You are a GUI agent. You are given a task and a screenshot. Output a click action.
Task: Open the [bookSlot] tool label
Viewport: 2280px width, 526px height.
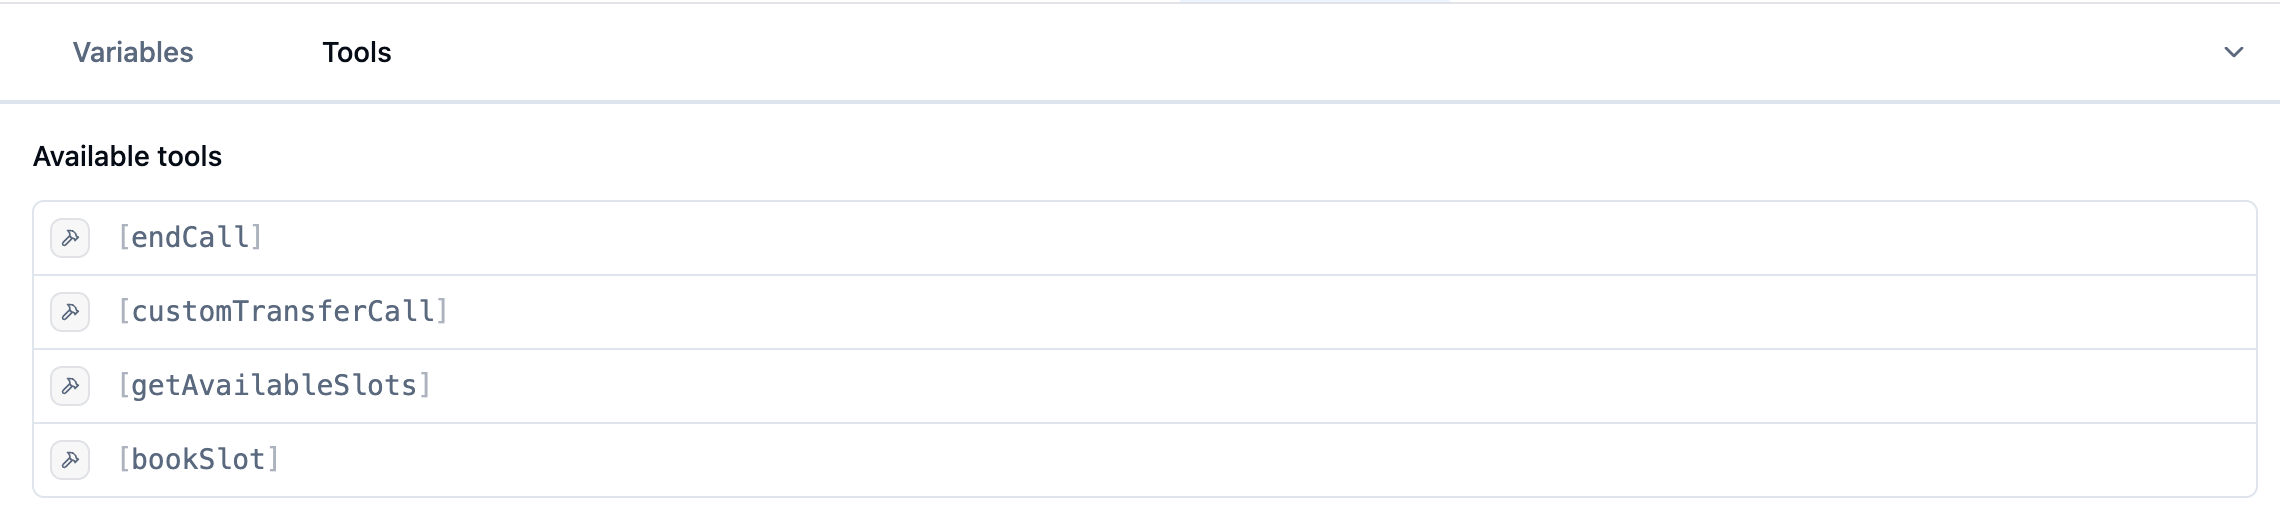[198, 460]
